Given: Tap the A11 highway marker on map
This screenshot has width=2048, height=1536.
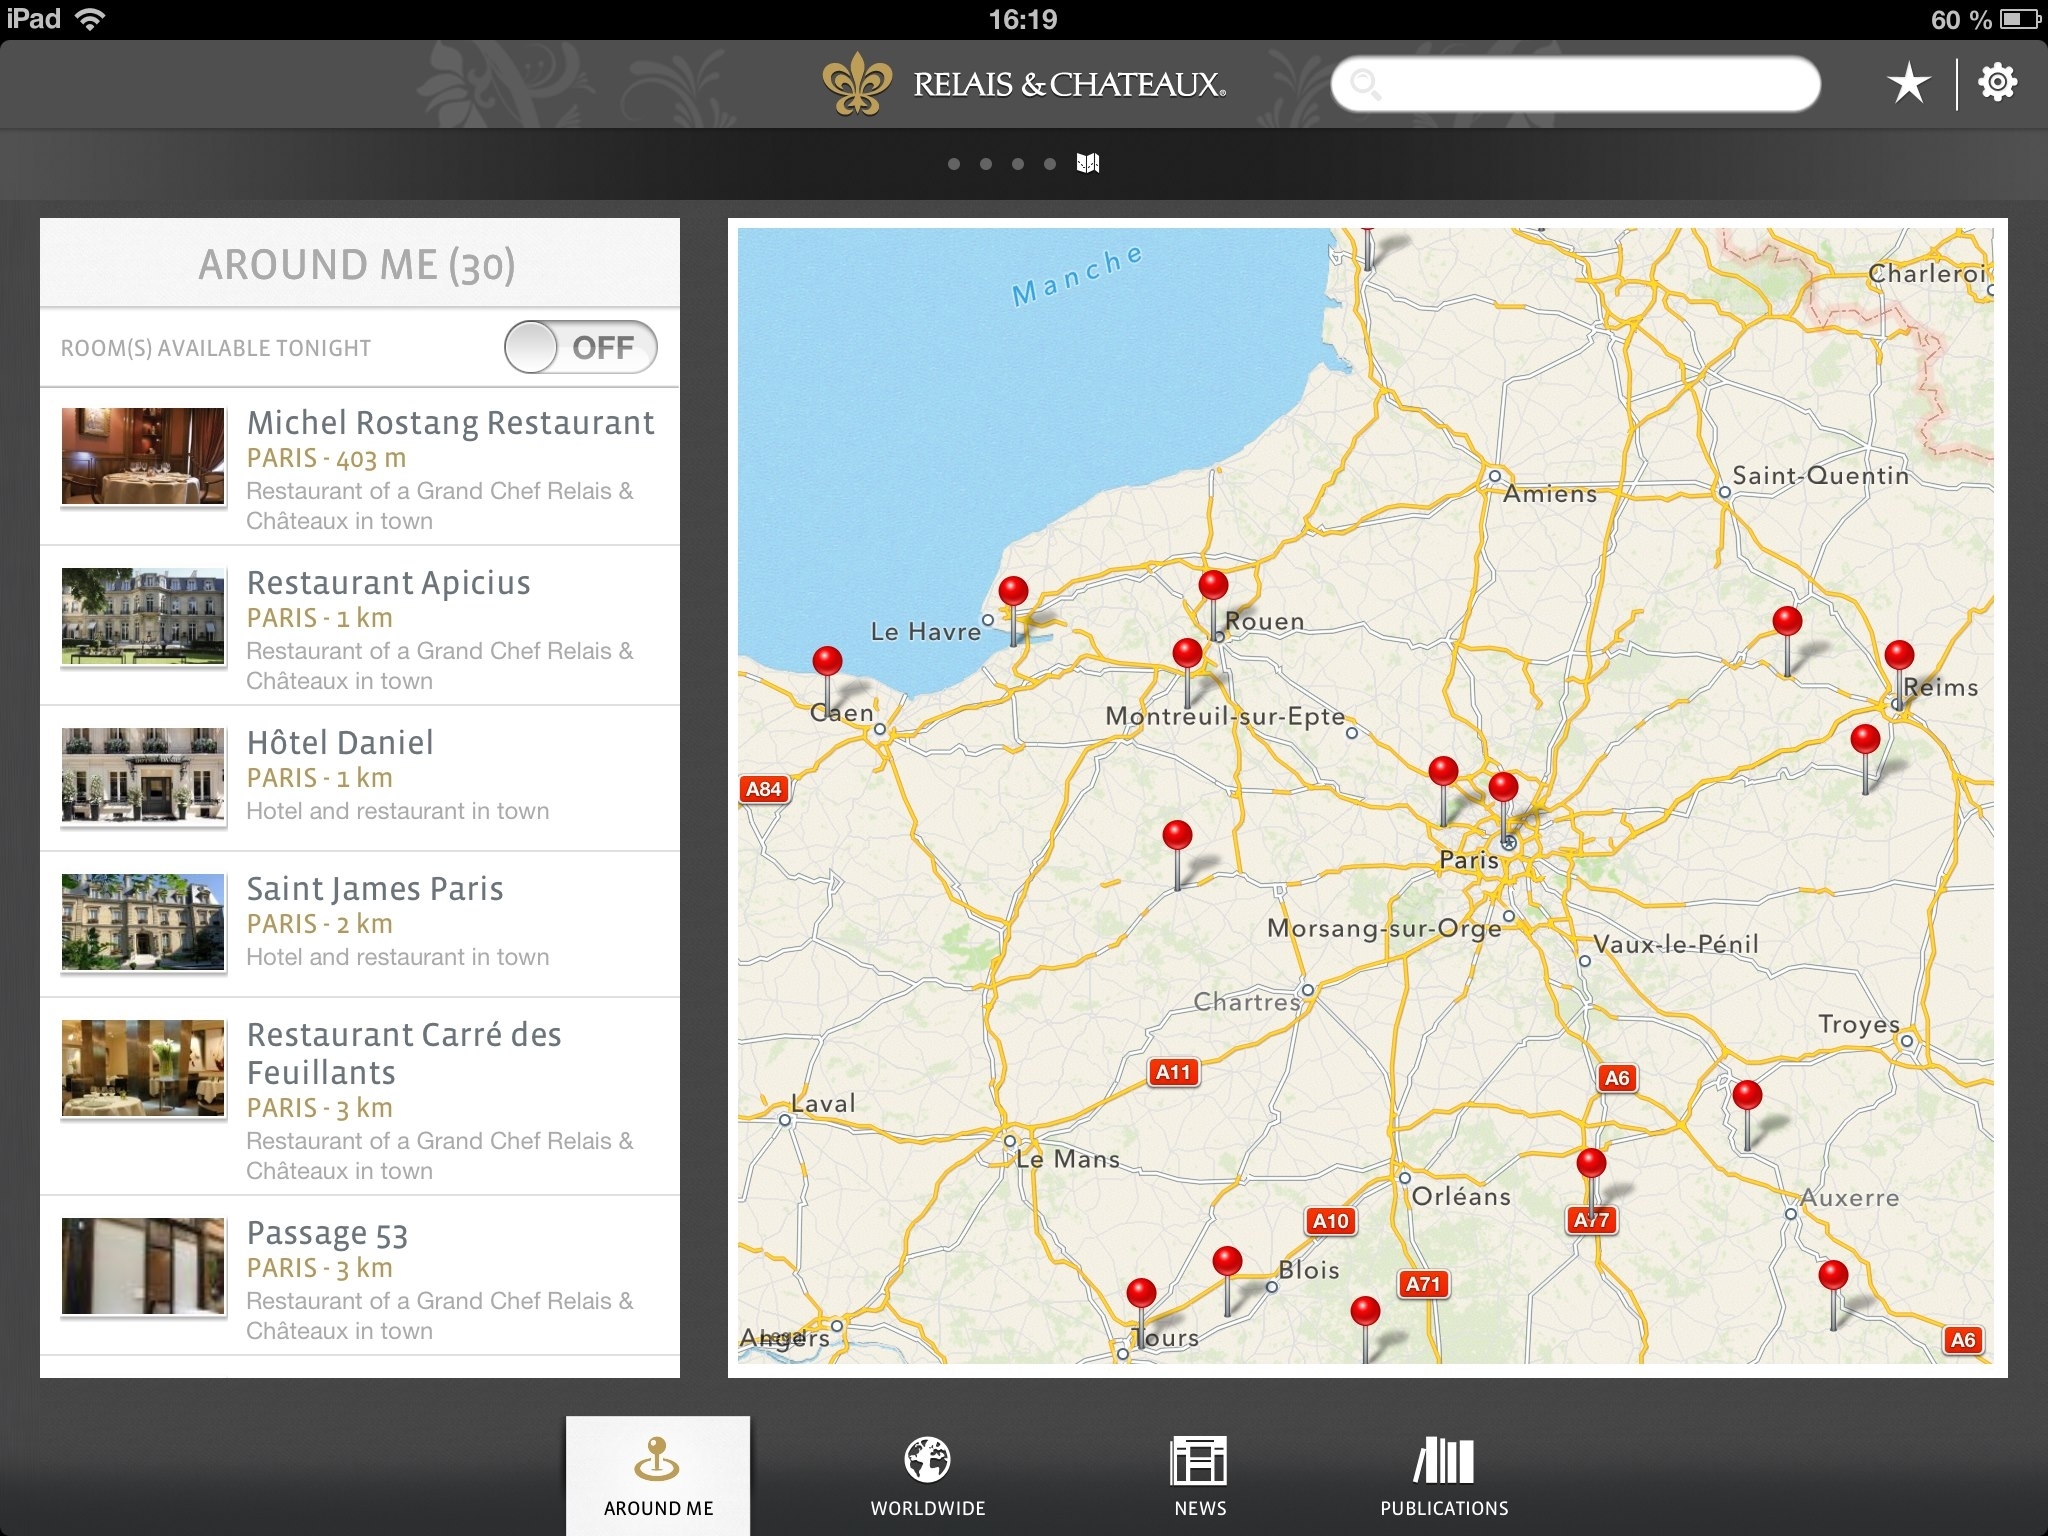Looking at the screenshot, I should click(x=1173, y=1072).
